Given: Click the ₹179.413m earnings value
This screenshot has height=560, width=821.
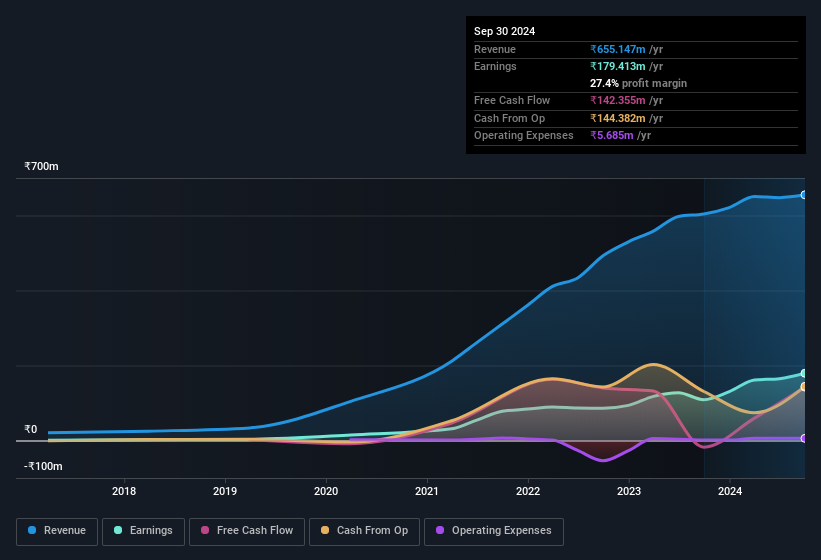Looking at the screenshot, I should pos(618,66).
